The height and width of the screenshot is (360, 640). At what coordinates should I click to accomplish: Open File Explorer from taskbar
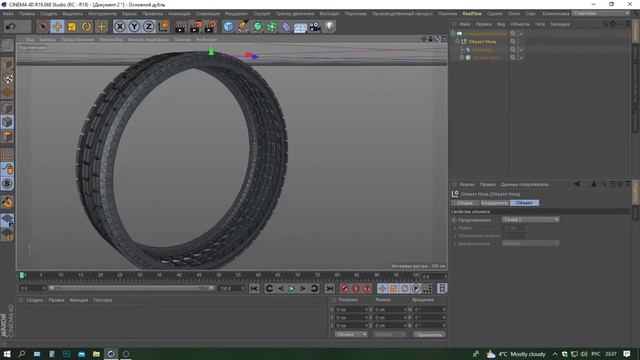(96, 354)
